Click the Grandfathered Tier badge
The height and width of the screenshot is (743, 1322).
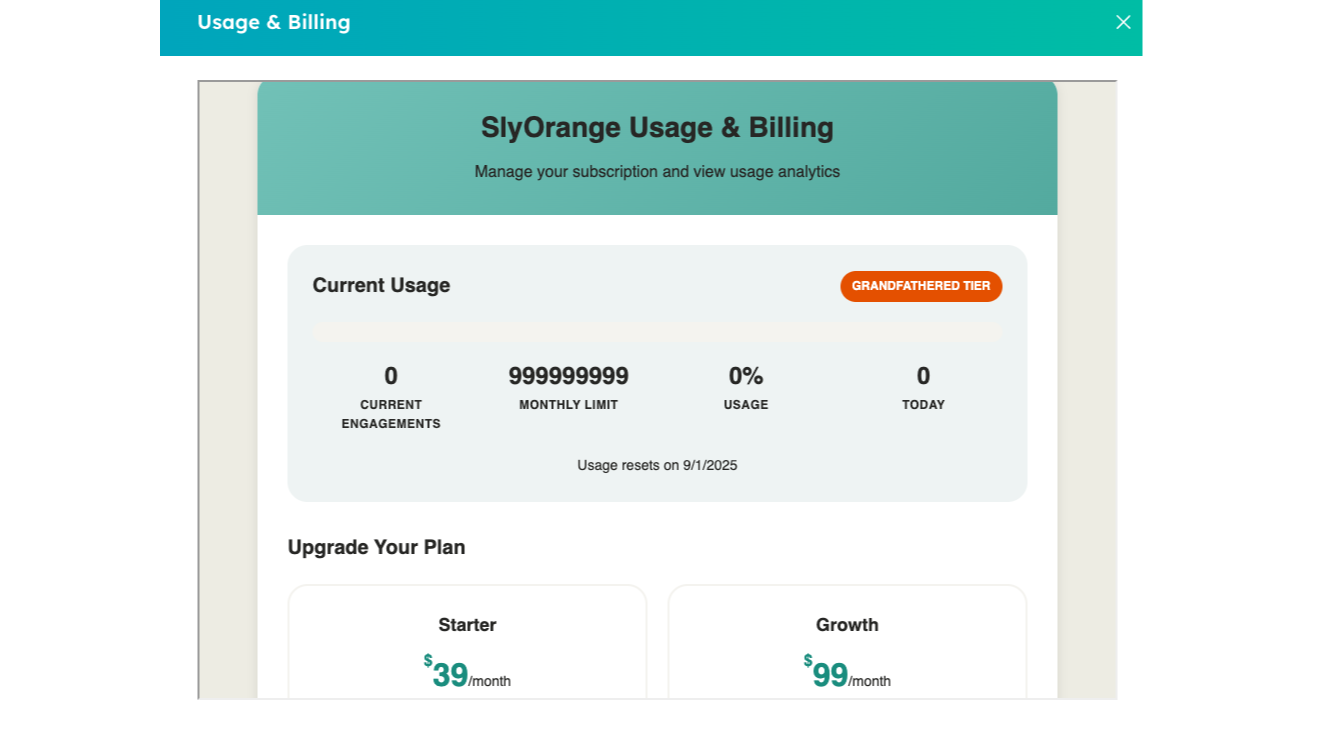click(920, 286)
